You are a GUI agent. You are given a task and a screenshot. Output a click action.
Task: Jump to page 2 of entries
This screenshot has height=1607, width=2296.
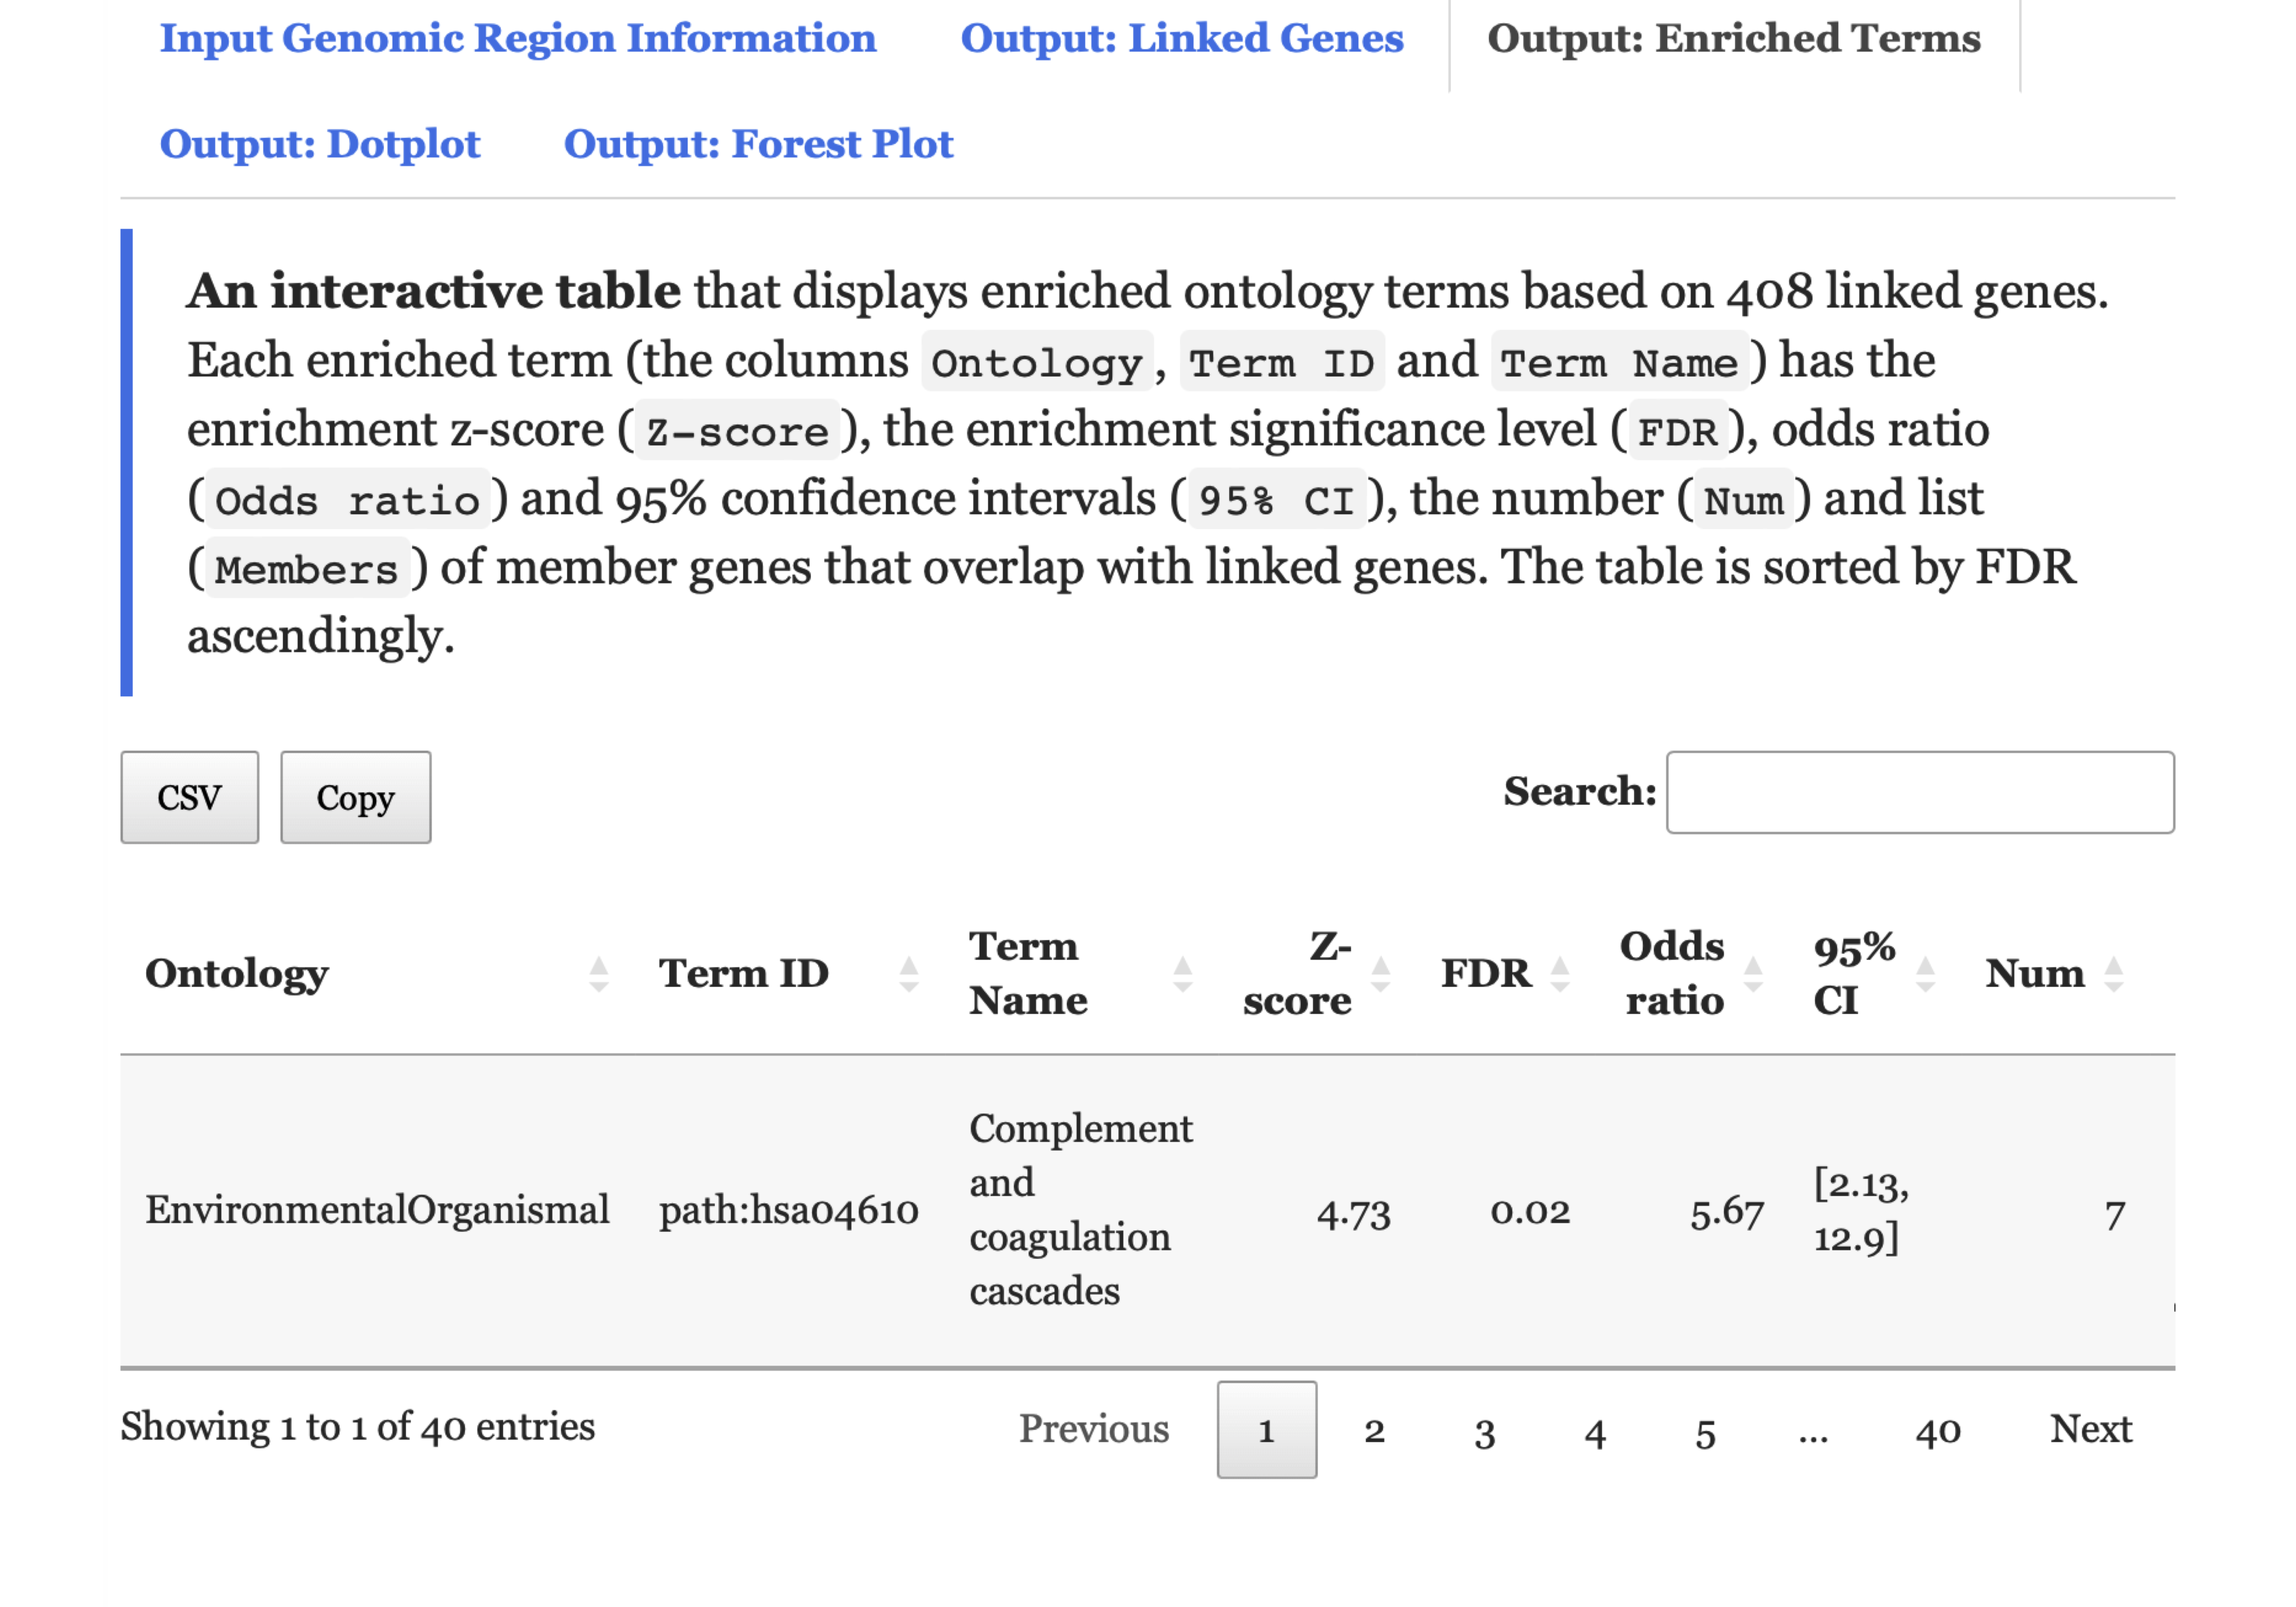click(x=1374, y=1430)
